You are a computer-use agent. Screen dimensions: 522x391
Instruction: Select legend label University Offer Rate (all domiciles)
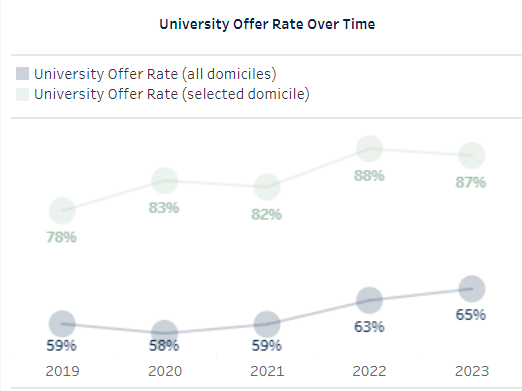tap(155, 74)
